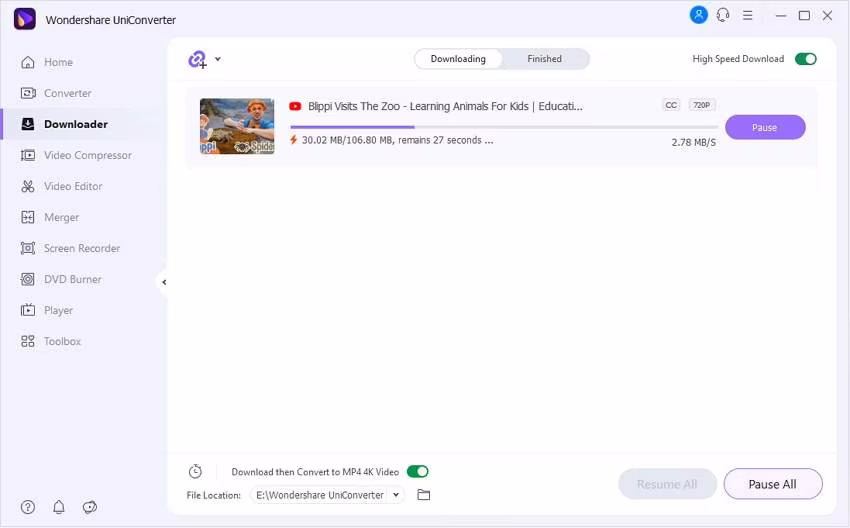Screen dimensions: 850x528
Task: Switch to the Finished tab
Action: tap(544, 59)
